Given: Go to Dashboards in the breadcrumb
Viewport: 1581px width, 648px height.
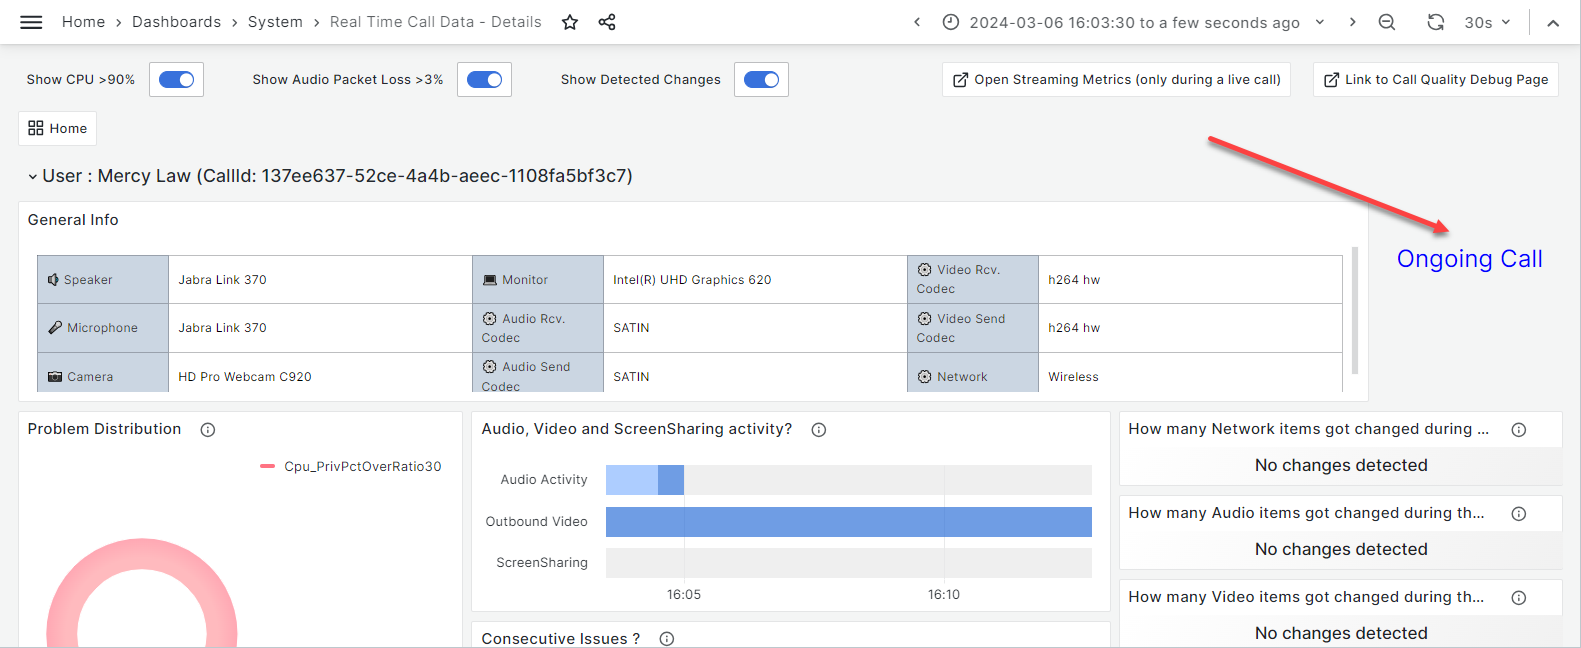Looking at the screenshot, I should (176, 22).
